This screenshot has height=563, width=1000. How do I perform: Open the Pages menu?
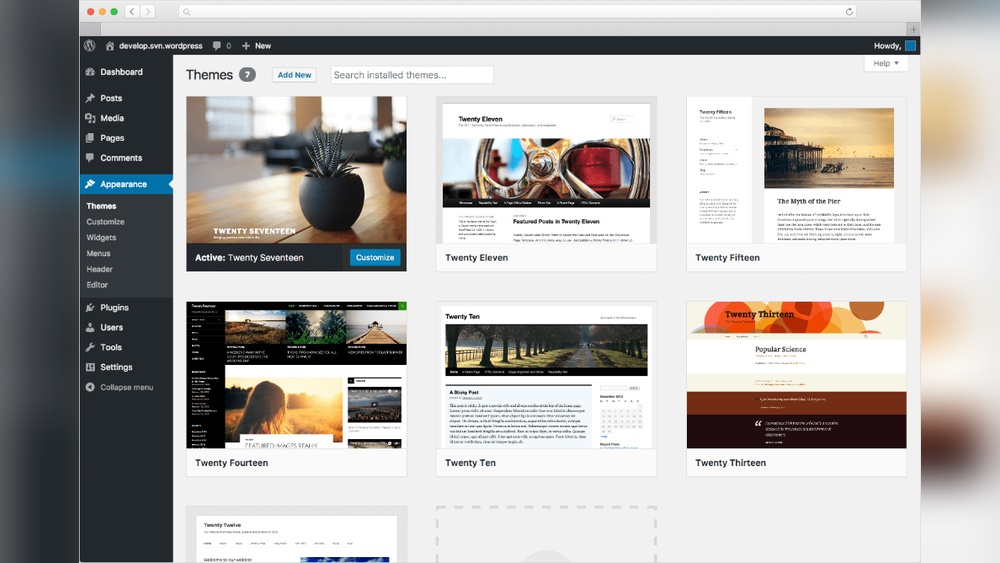pos(112,138)
